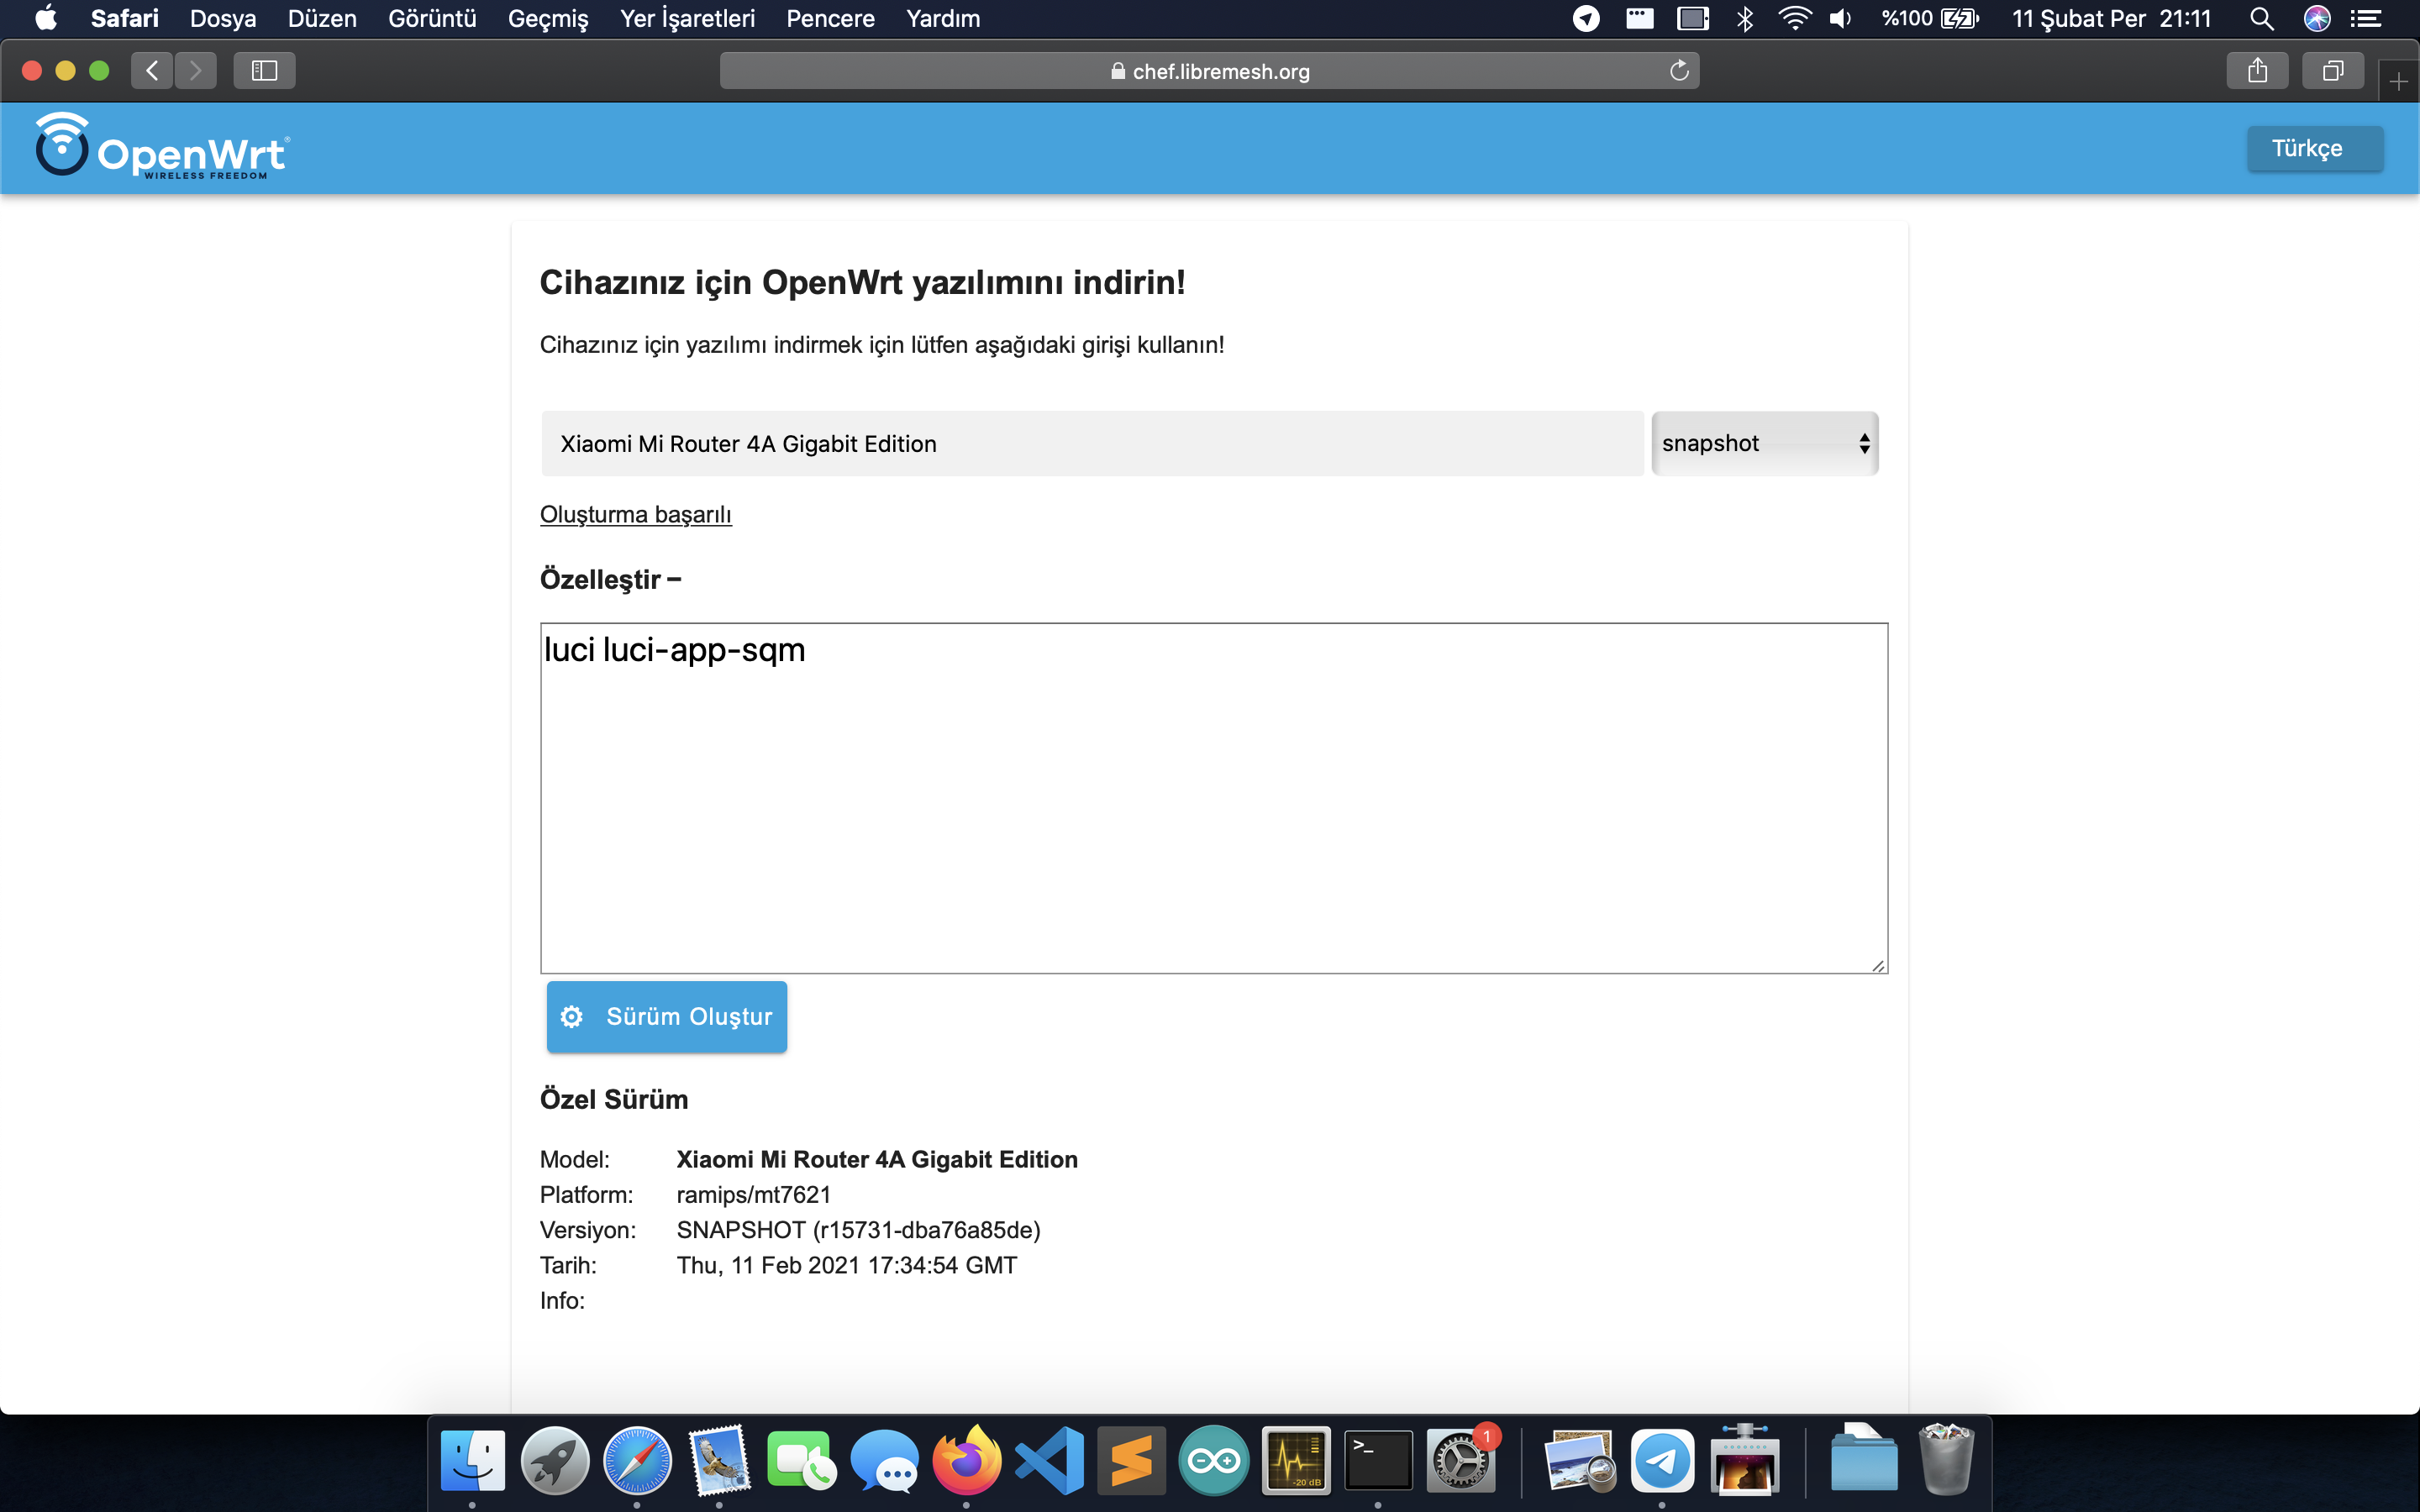This screenshot has width=2420, height=1512.
Task: Open Messages from the Dock
Action: click(884, 1460)
